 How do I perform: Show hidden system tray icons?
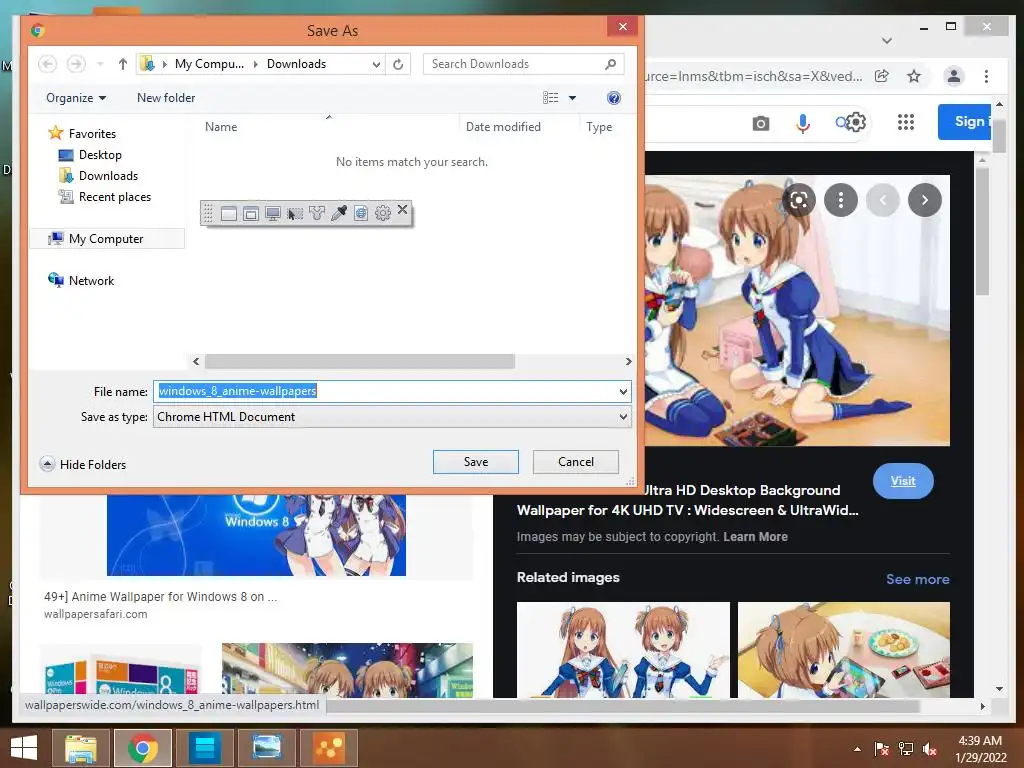pos(857,749)
